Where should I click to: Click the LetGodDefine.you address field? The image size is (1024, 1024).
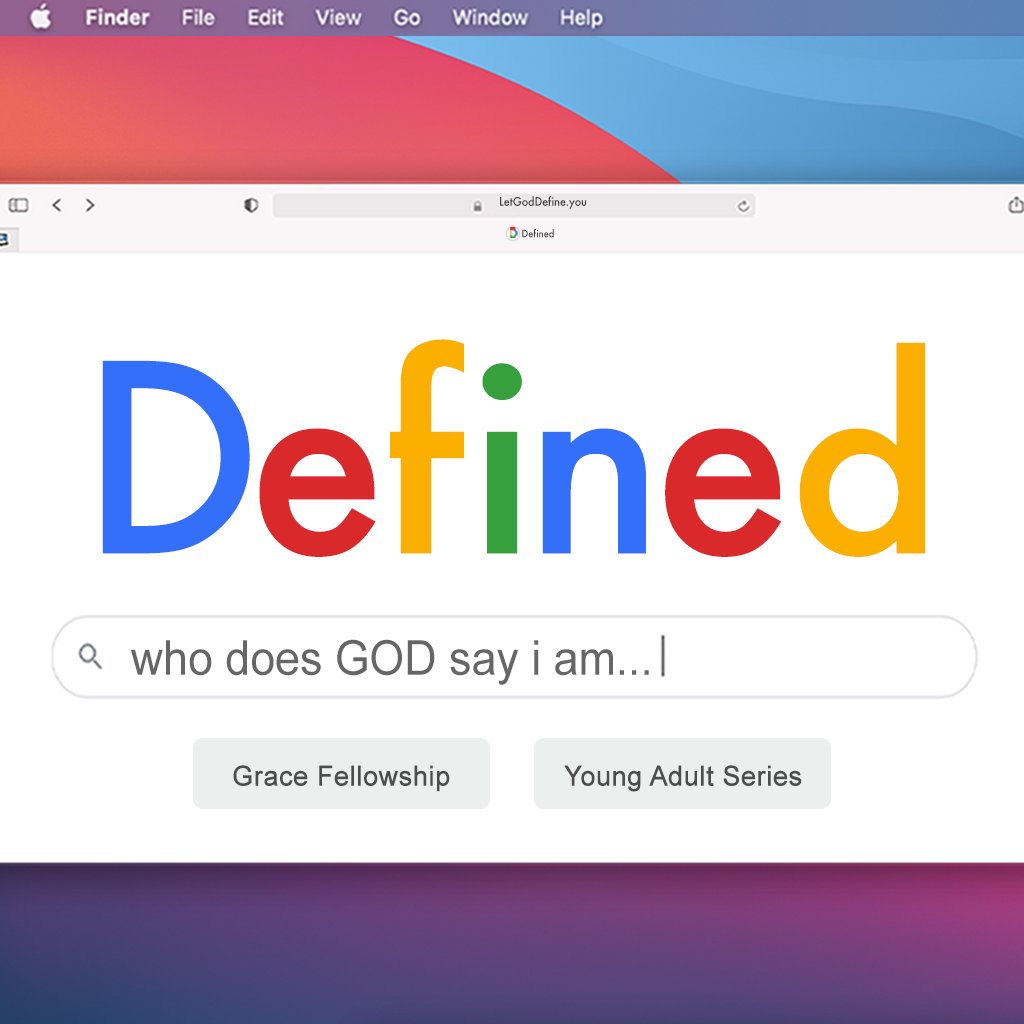tap(543, 203)
